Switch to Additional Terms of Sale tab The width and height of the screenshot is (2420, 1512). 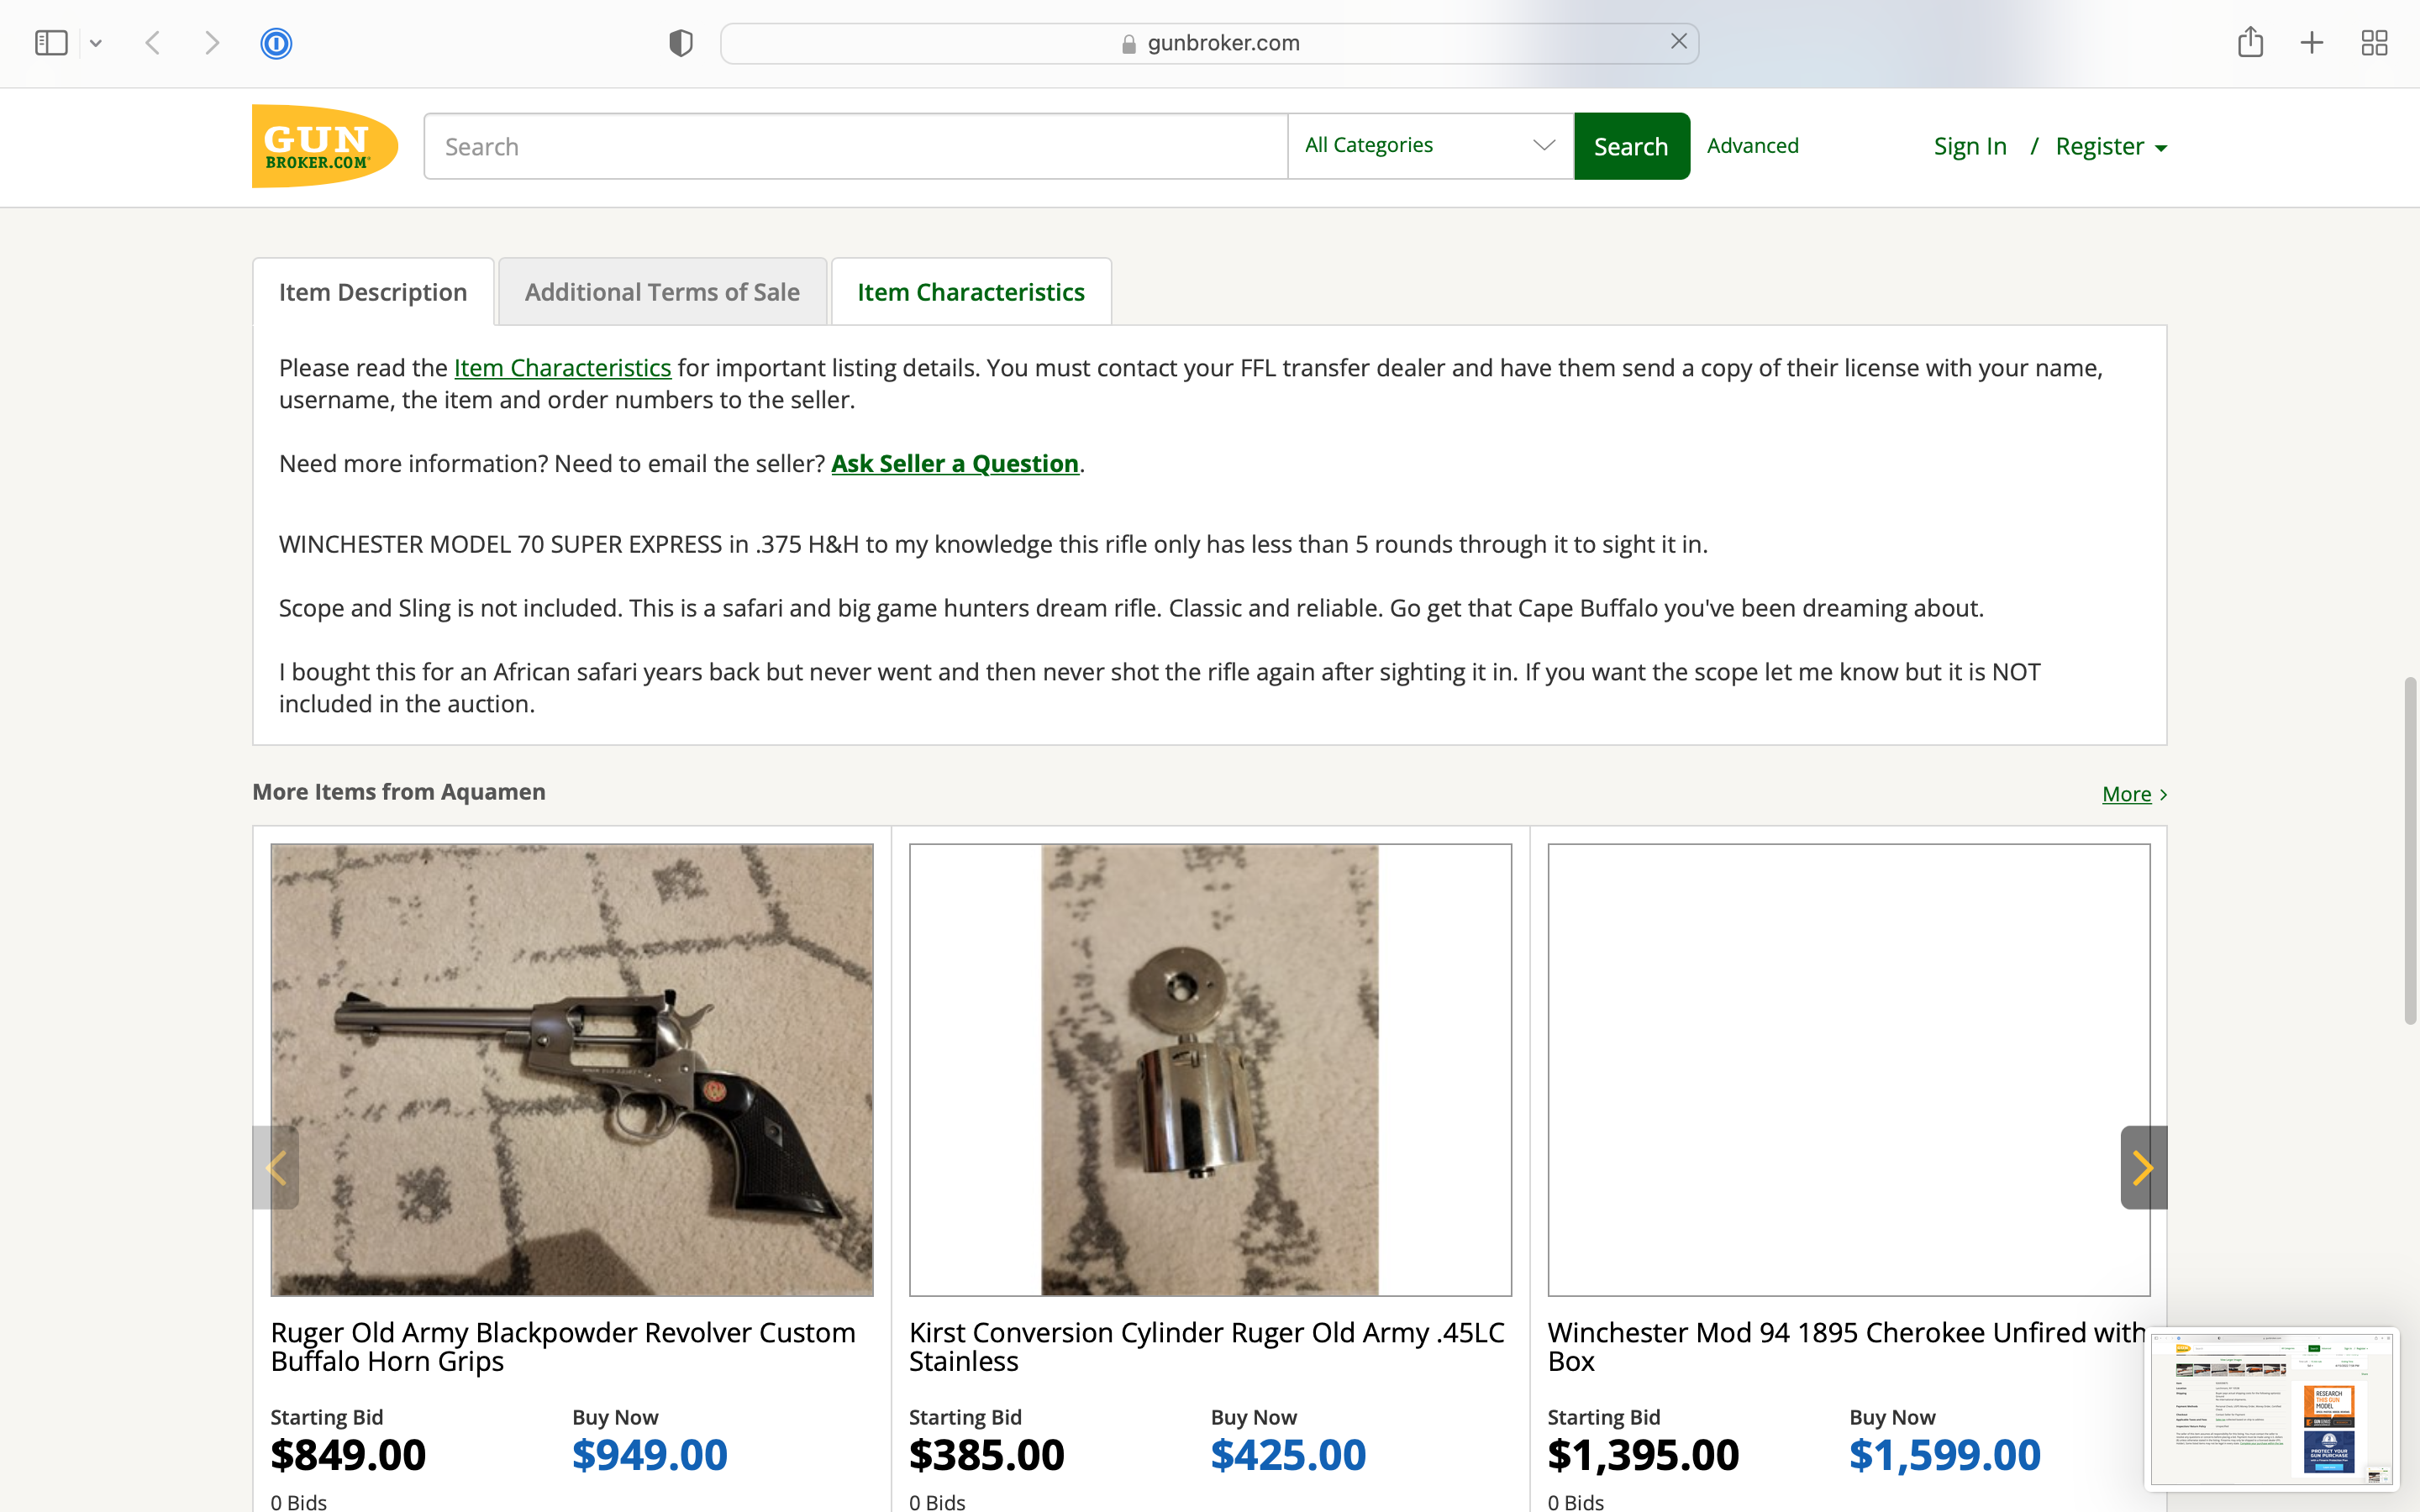[662, 292]
